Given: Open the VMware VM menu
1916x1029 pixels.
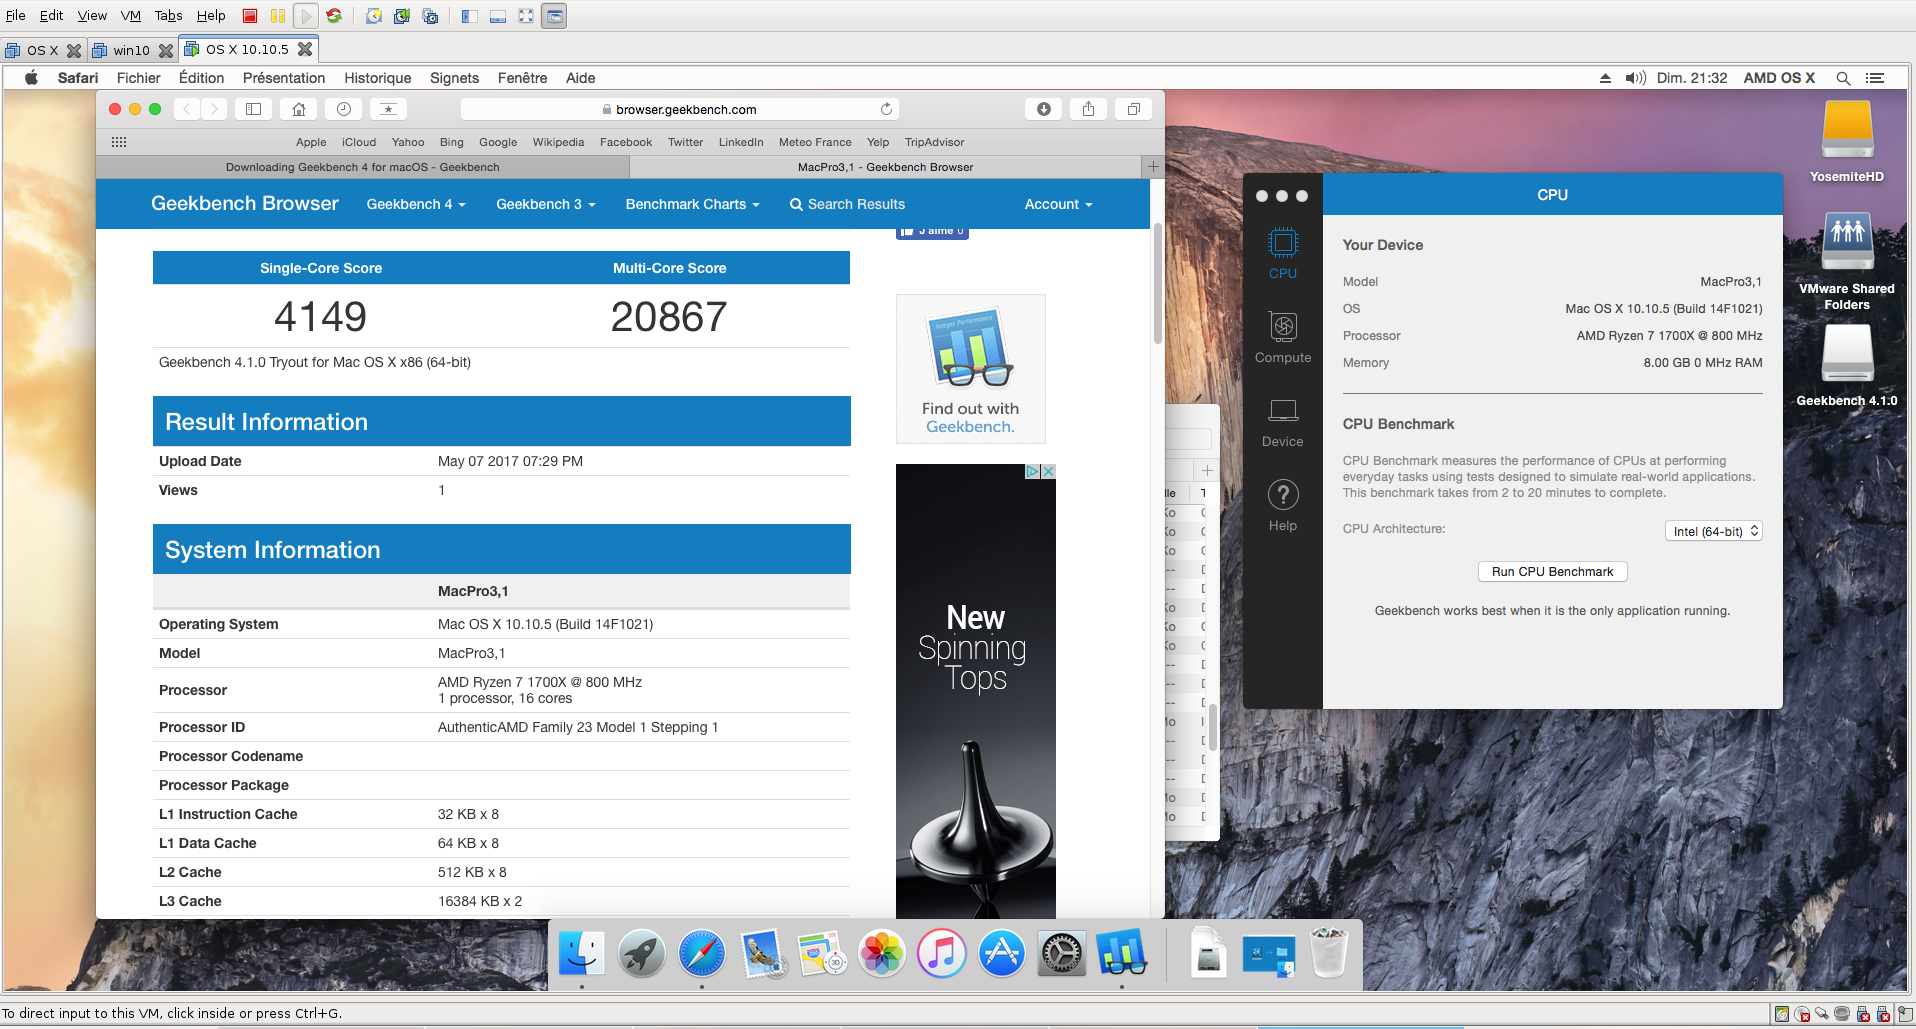Looking at the screenshot, I should [x=131, y=16].
